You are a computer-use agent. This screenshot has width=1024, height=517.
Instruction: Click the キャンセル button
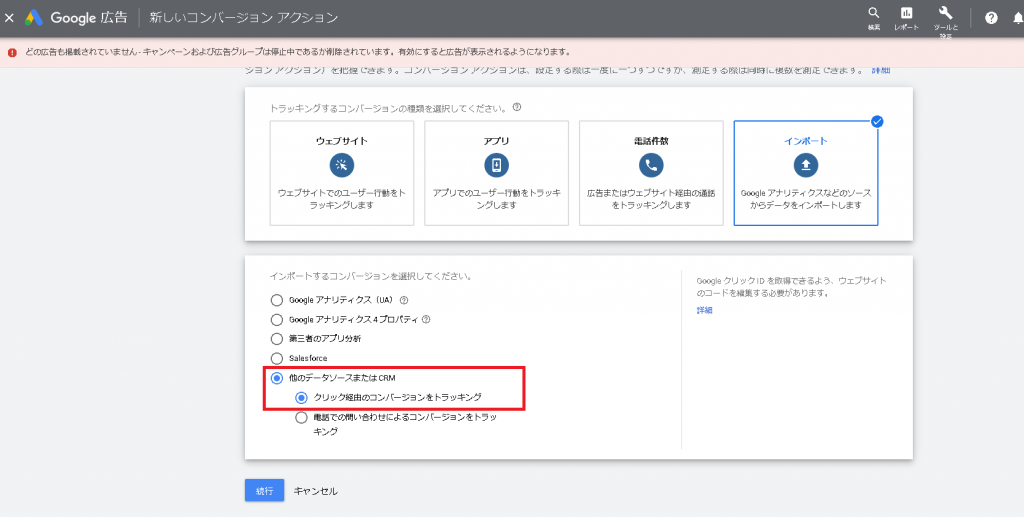(x=315, y=491)
